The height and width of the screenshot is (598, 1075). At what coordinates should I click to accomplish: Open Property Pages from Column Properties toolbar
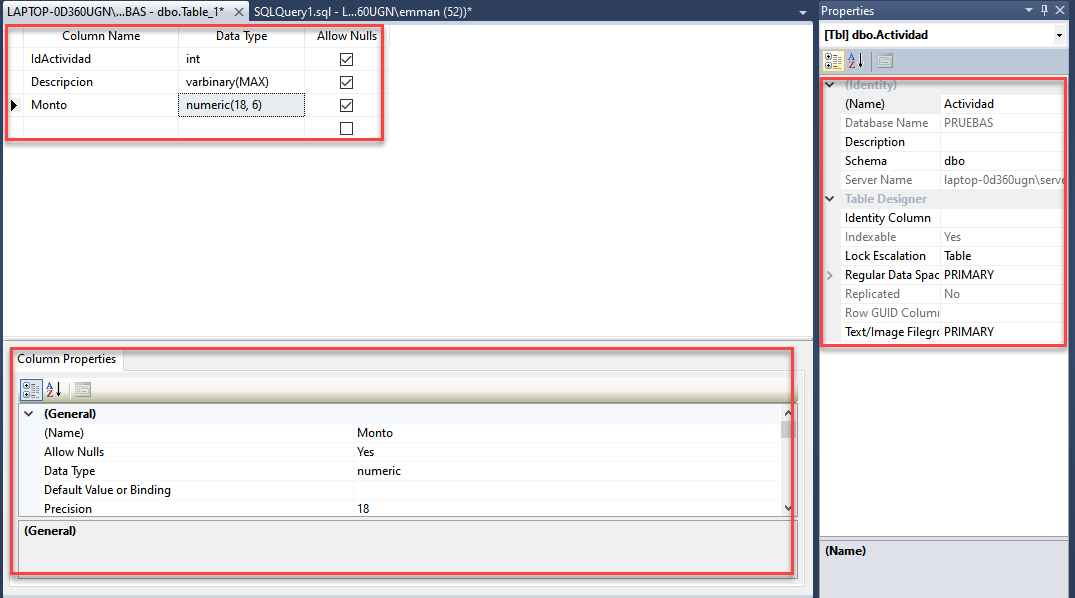click(81, 389)
